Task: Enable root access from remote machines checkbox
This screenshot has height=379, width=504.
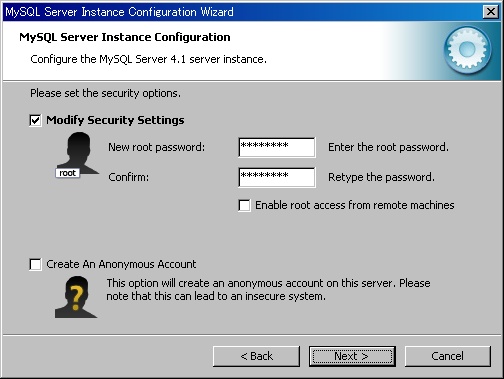Action: (244, 205)
